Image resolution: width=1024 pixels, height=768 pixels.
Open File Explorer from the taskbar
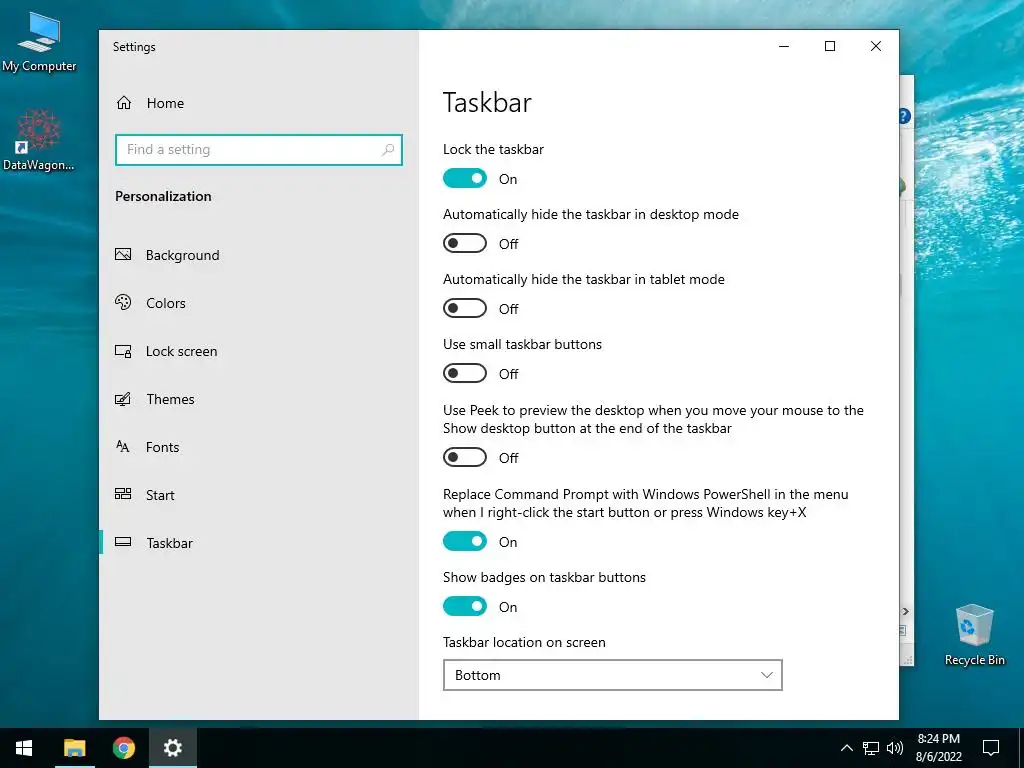[x=74, y=748]
